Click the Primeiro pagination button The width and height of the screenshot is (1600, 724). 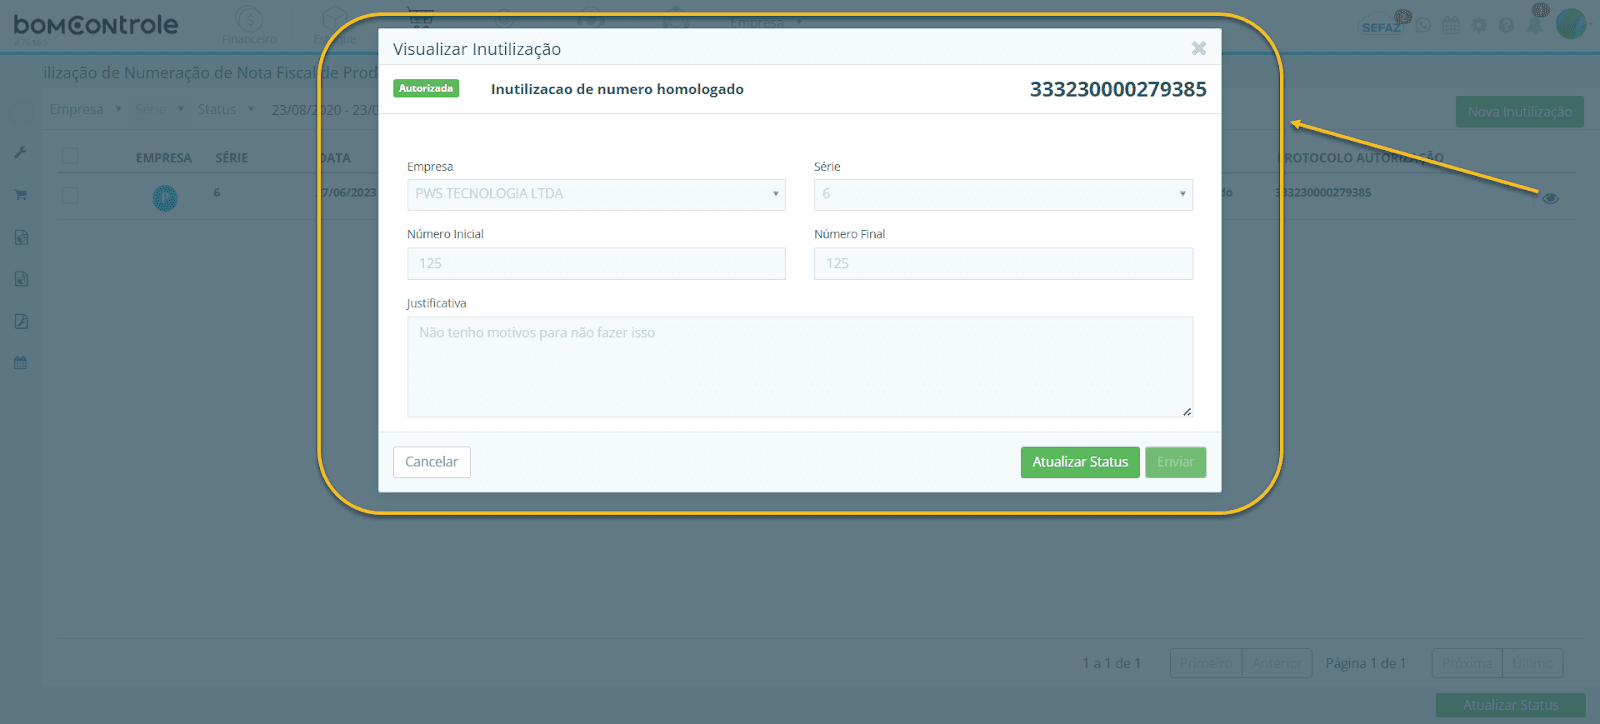[x=1206, y=663]
